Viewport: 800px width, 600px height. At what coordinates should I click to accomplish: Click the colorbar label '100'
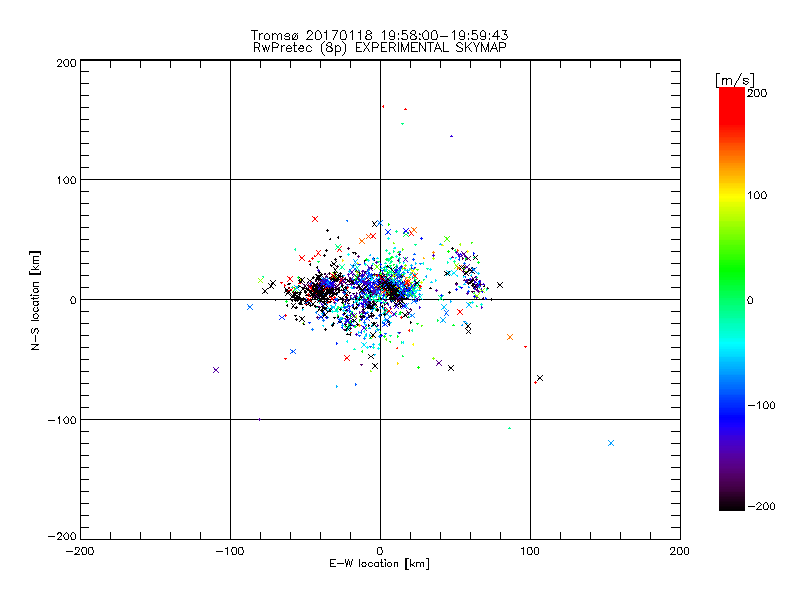tap(757, 195)
